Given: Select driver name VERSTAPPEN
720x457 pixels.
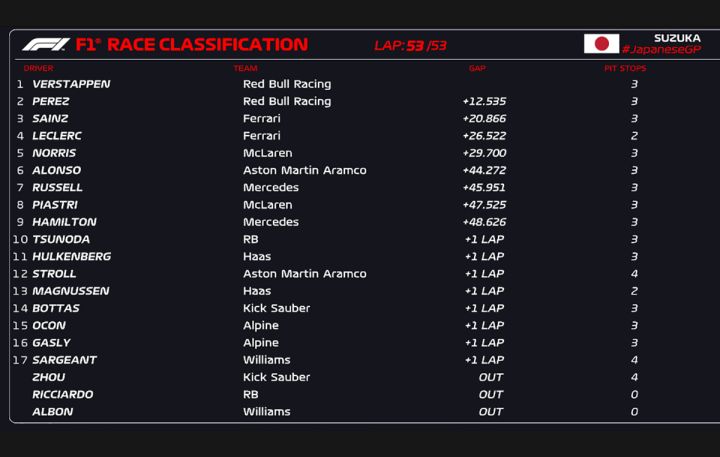Looking at the screenshot, I should (x=71, y=84).
